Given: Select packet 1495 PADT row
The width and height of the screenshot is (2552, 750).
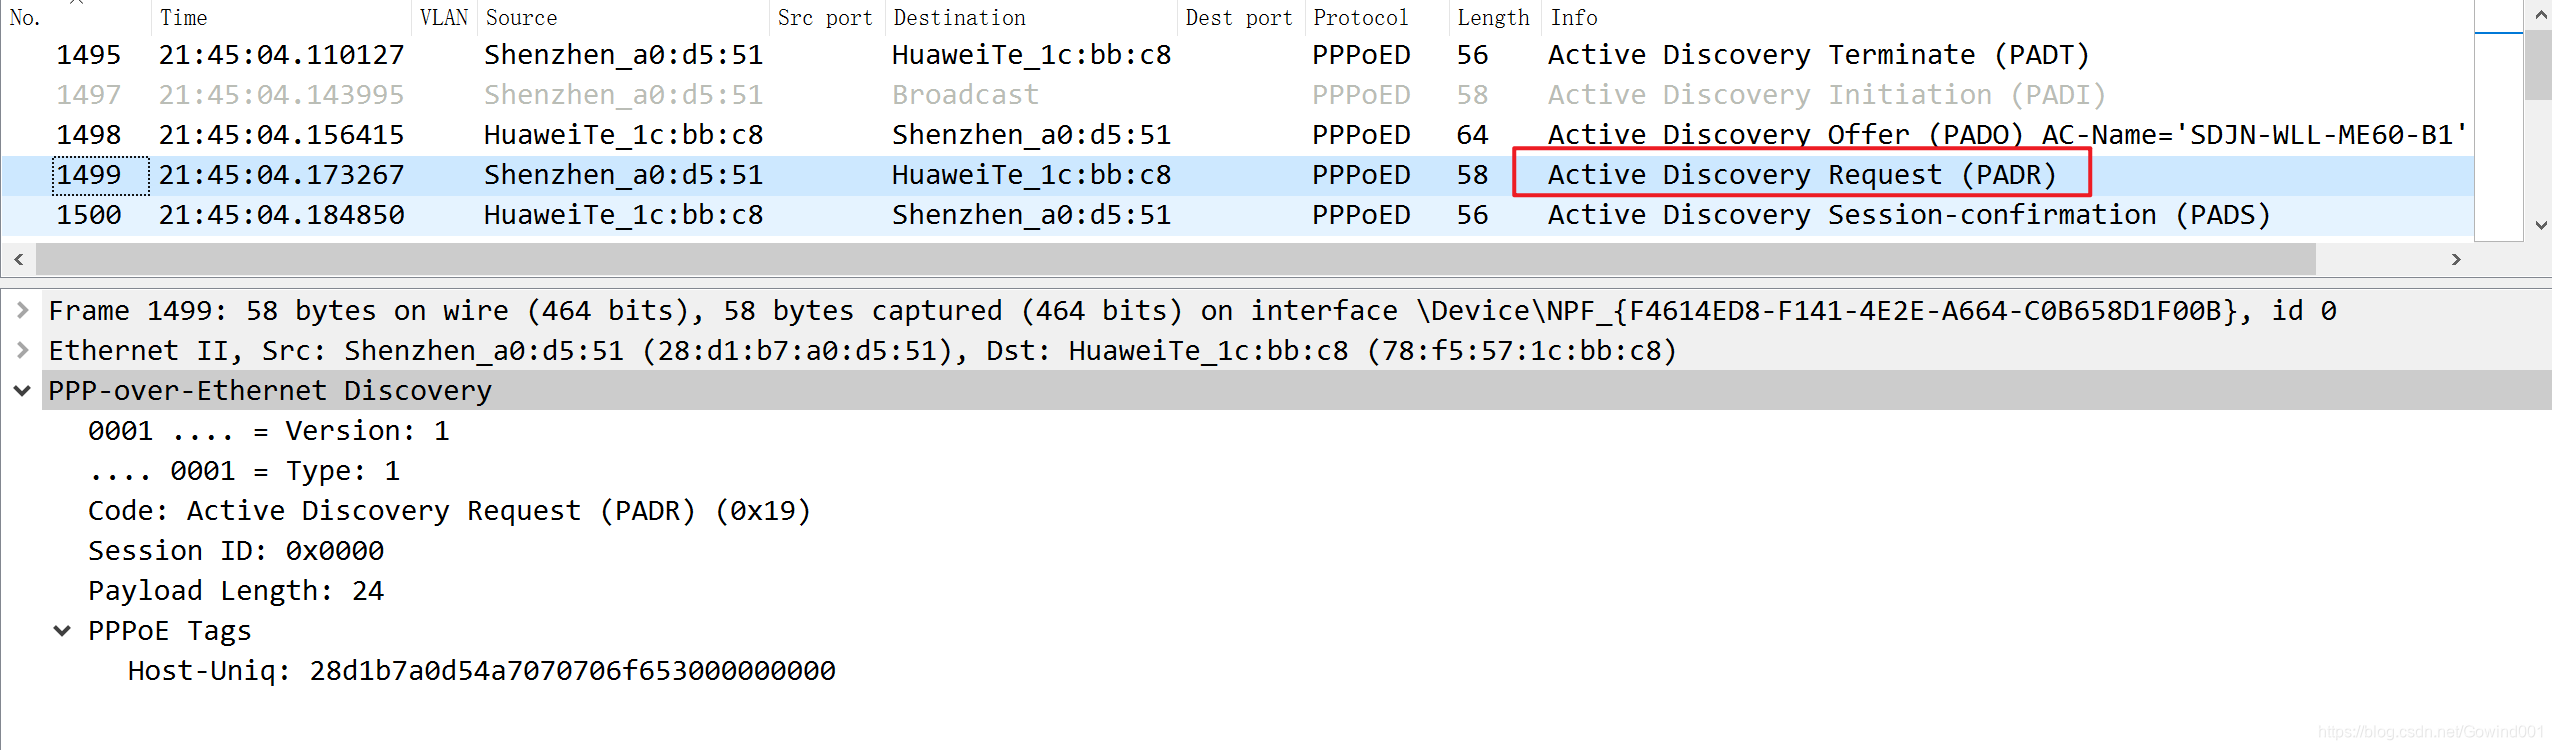Looking at the screenshot, I should (1238, 55).
